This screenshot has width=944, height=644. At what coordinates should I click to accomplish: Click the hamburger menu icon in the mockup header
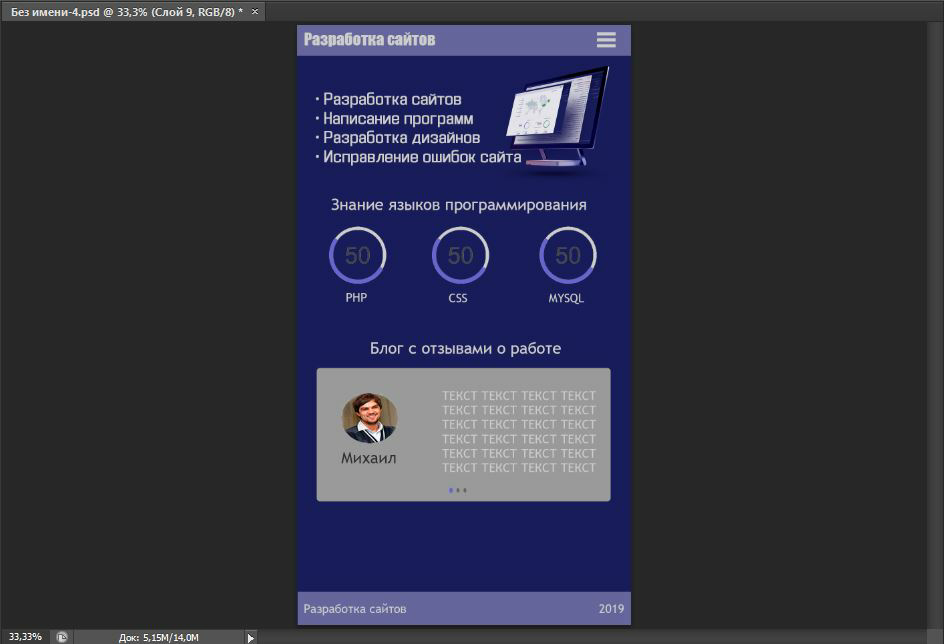(606, 40)
